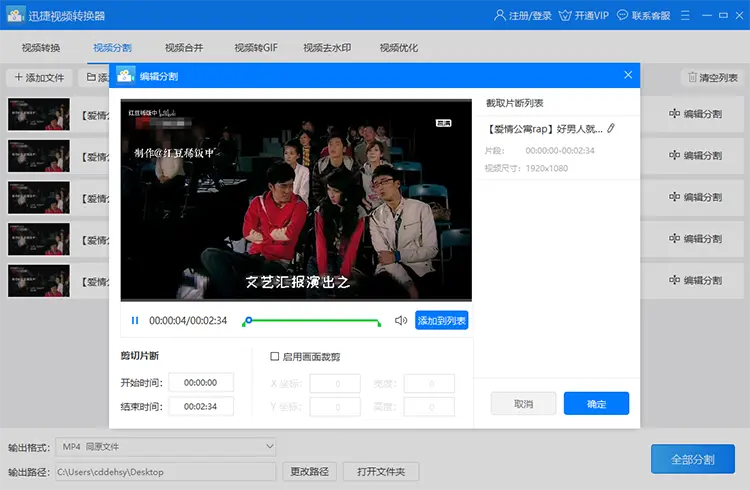Mute audio using the speaker icon
Image resolution: width=750 pixels, height=490 pixels.
click(401, 321)
